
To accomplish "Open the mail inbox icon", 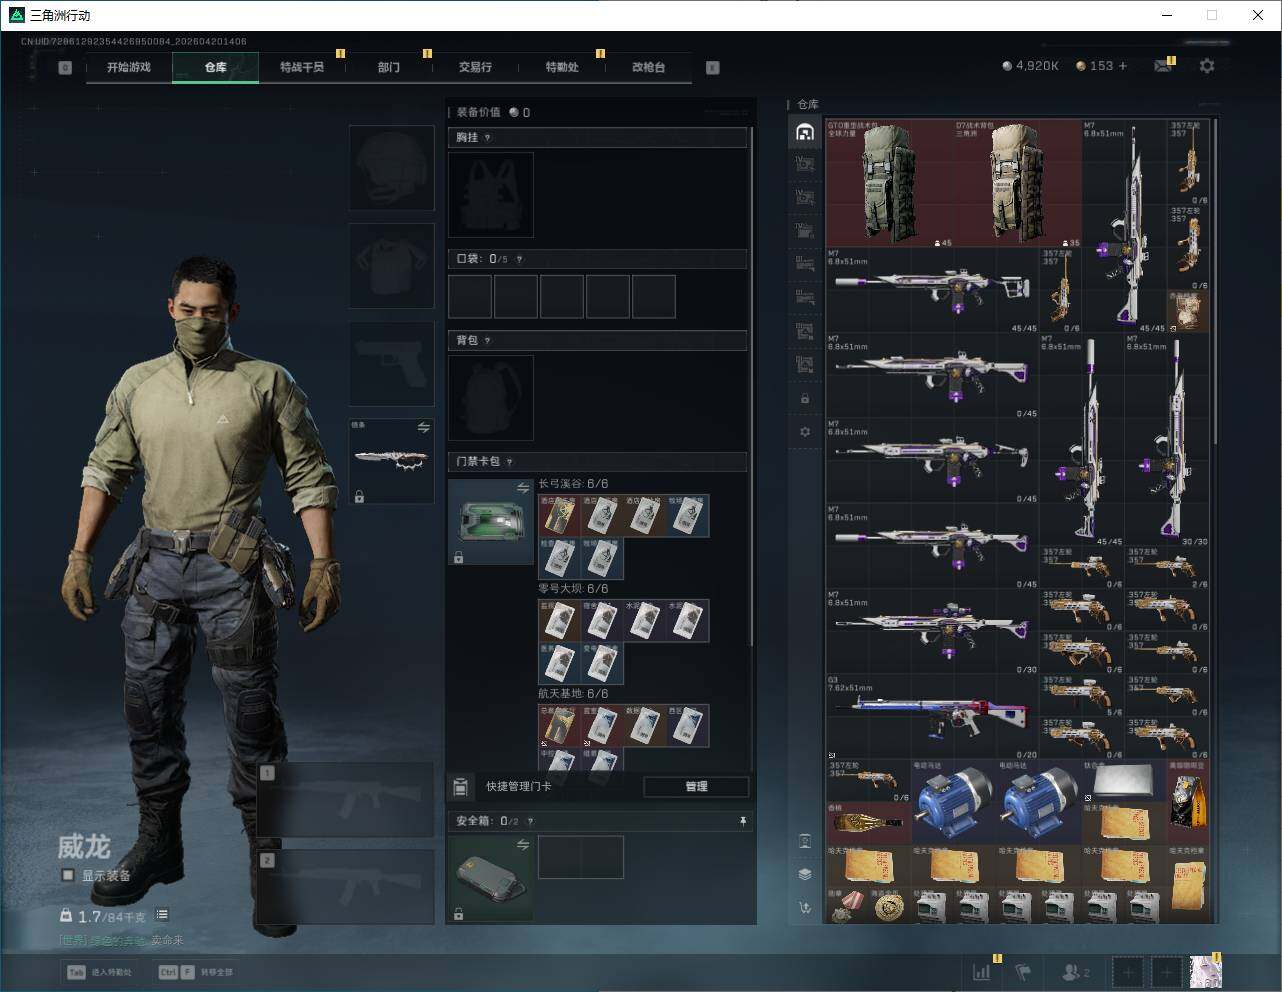I will pos(1163,66).
